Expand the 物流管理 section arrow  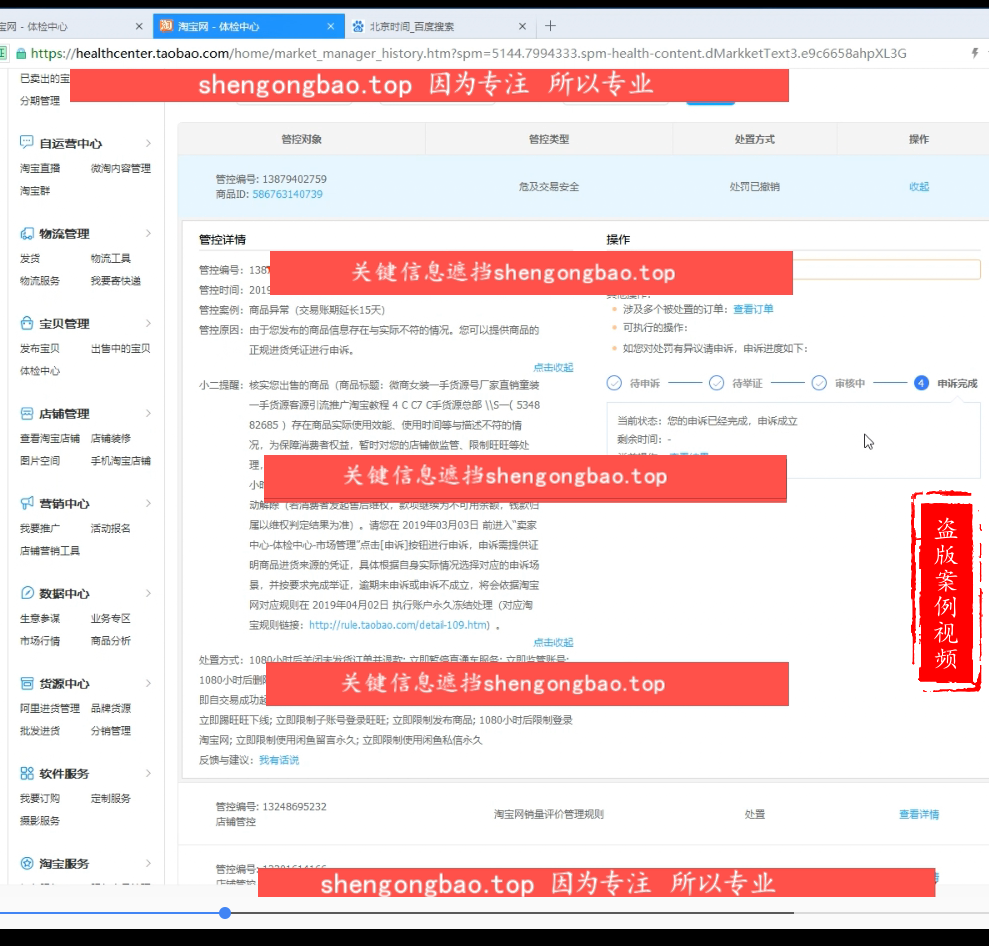(x=148, y=233)
